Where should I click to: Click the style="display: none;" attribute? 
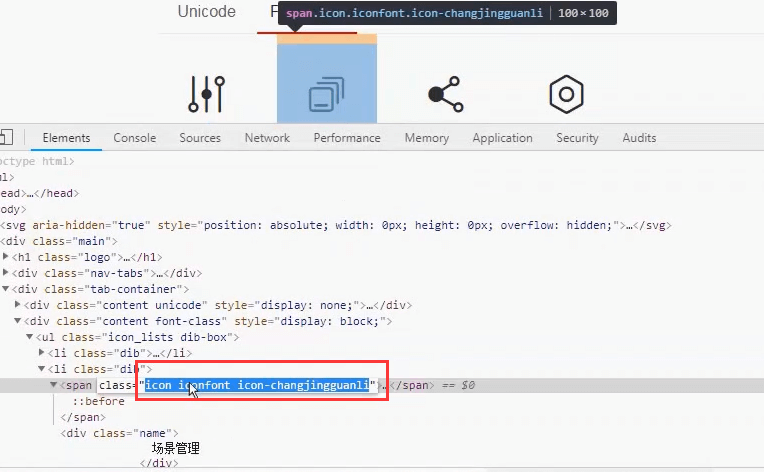click(287, 305)
